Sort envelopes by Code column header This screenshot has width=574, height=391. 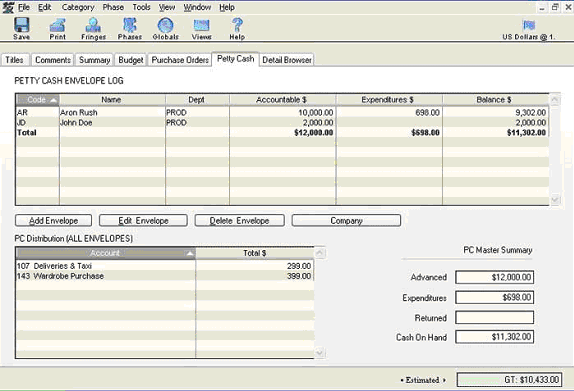(38, 100)
